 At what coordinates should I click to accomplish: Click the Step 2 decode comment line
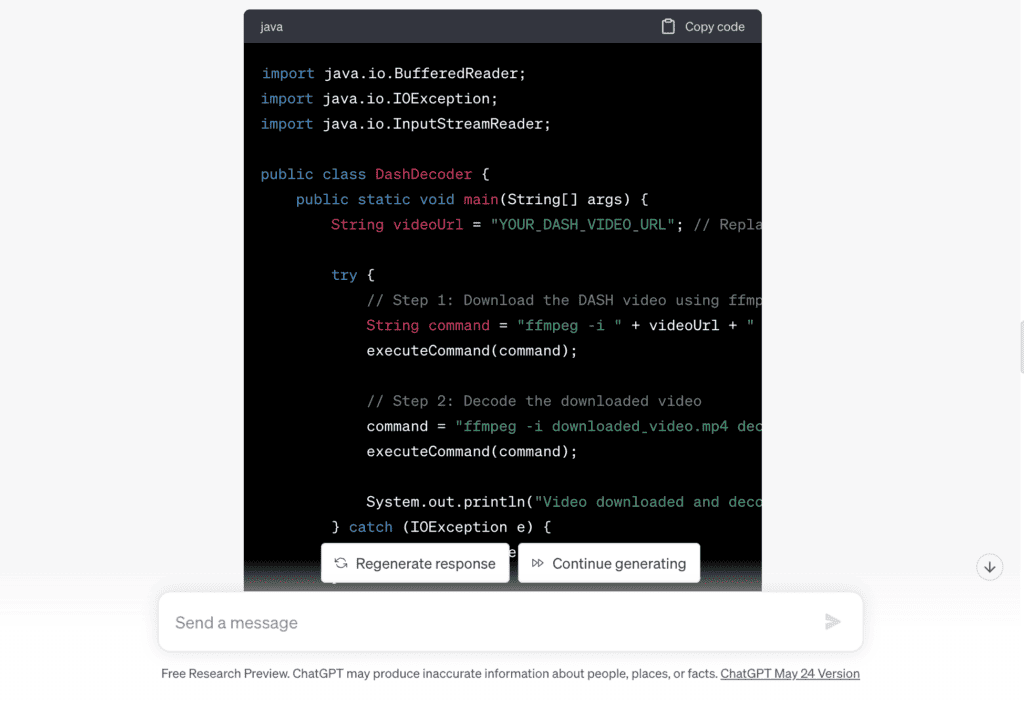(534, 401)
